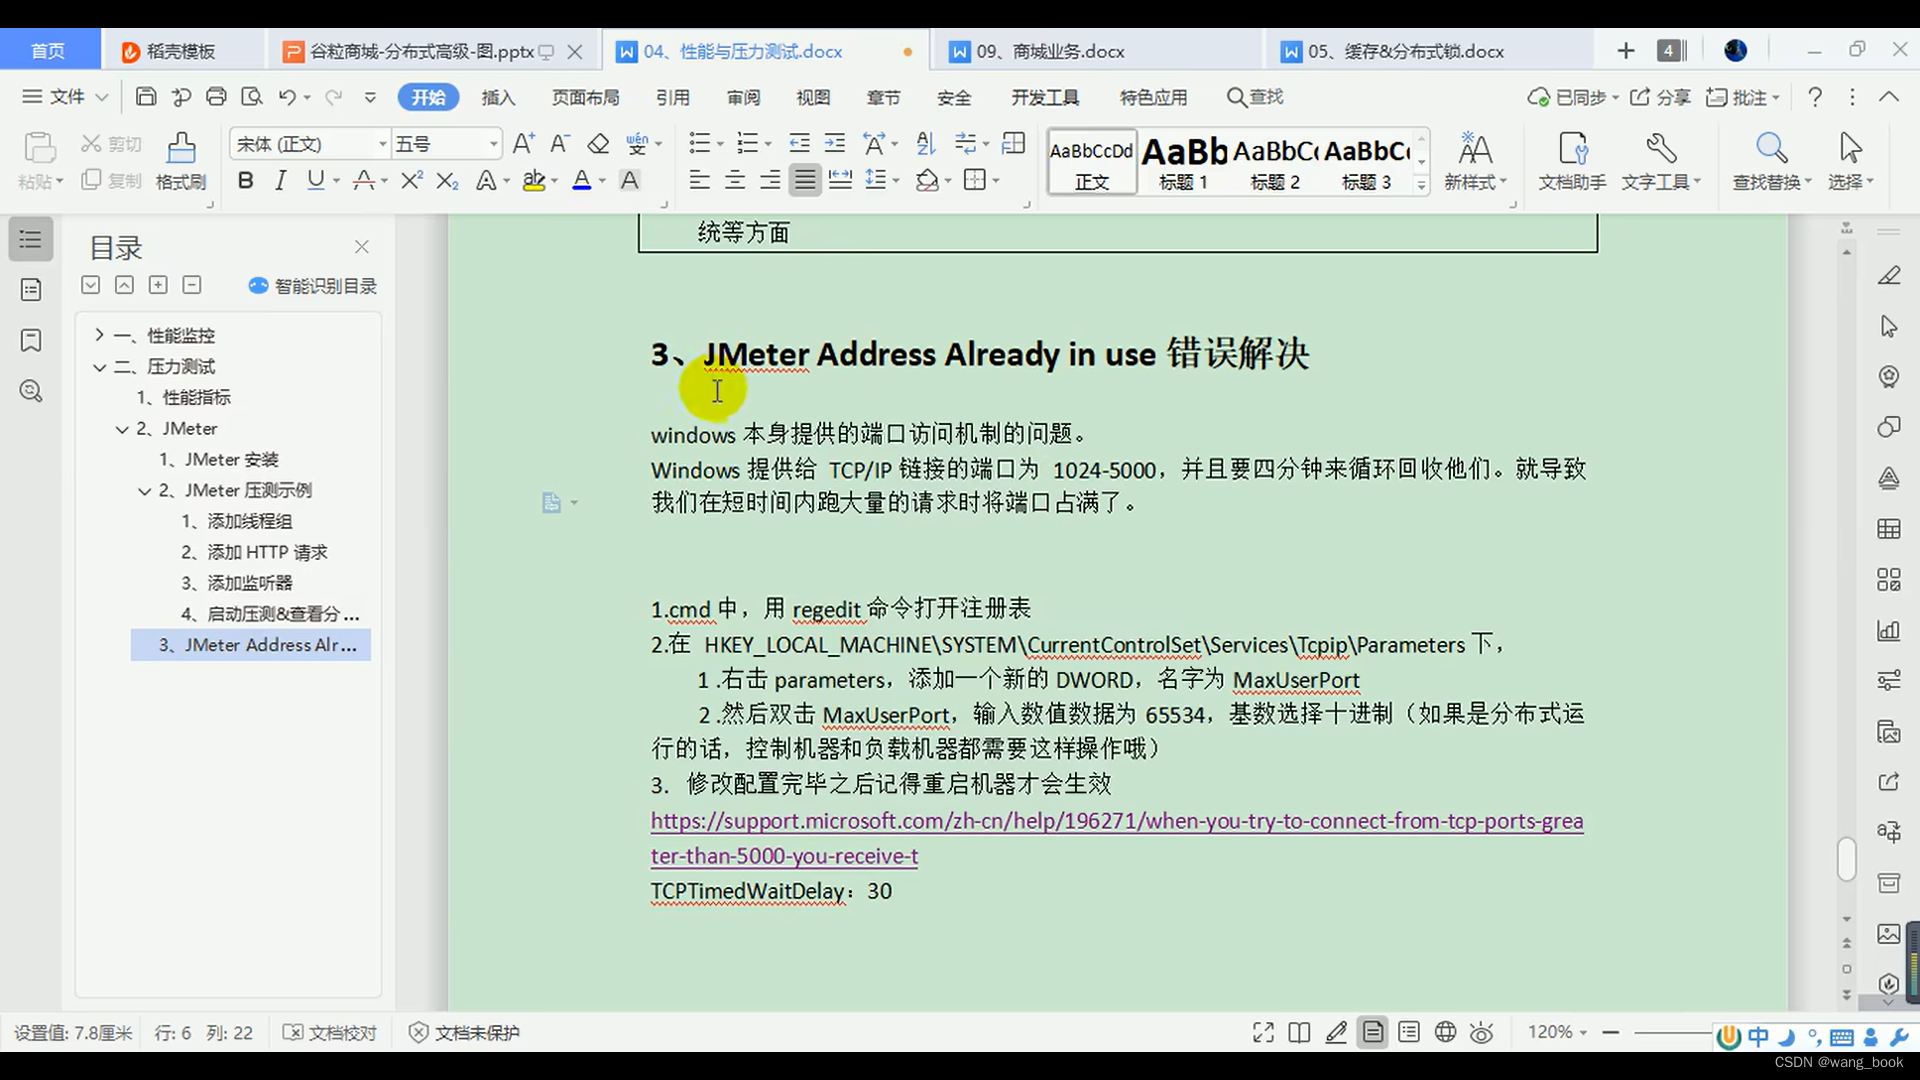
Task: Toggle Underline formatting
Action: [316, 180]
